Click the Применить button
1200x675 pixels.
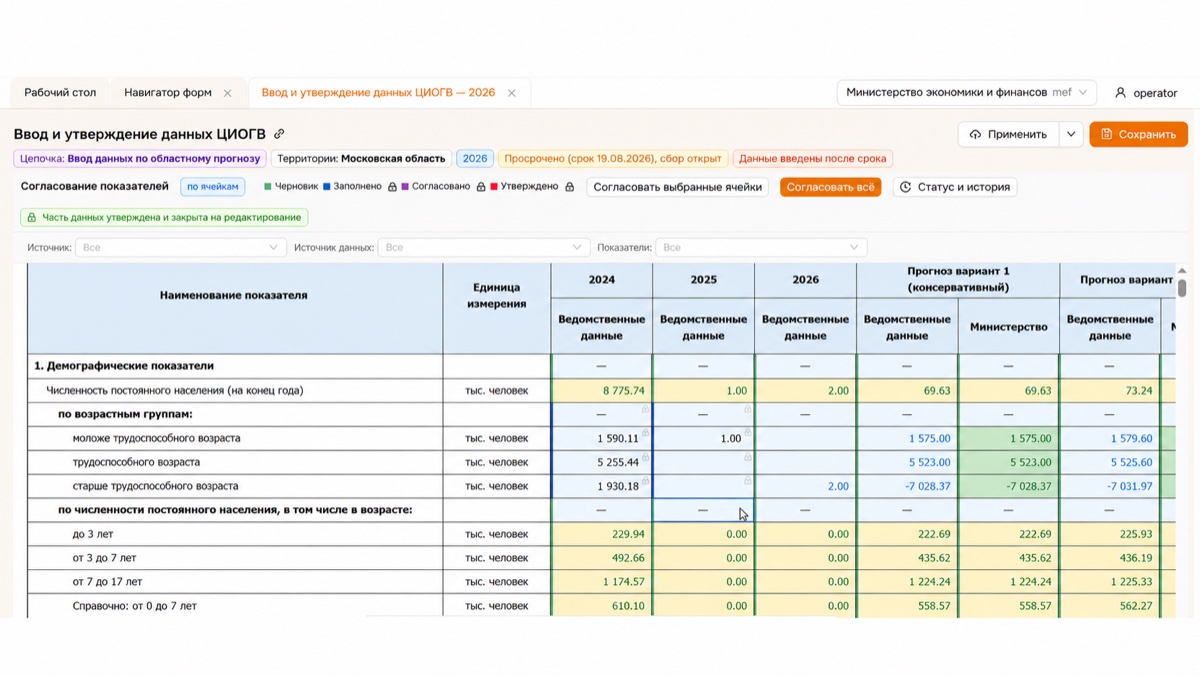point(1009,134)
